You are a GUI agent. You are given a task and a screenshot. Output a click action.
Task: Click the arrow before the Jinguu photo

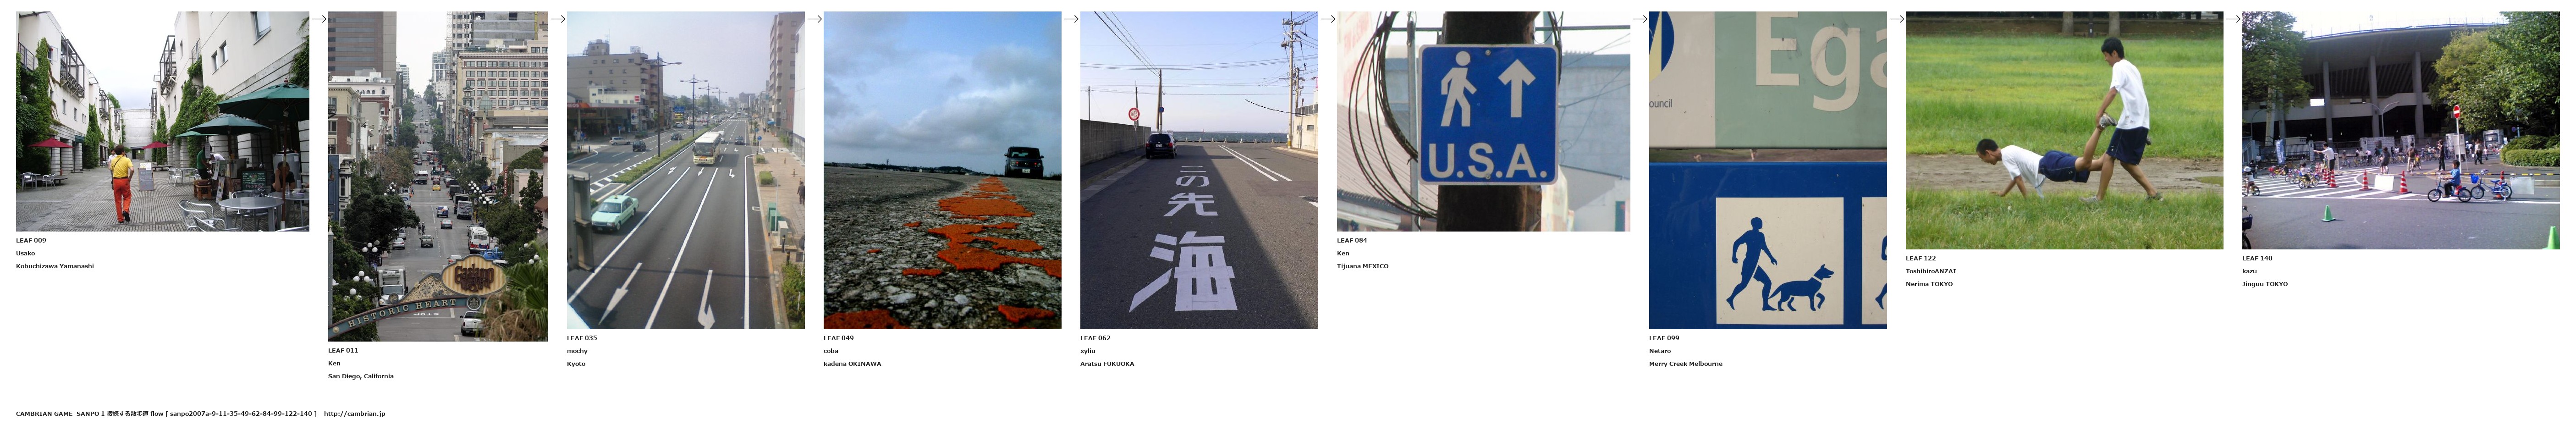2233,18
